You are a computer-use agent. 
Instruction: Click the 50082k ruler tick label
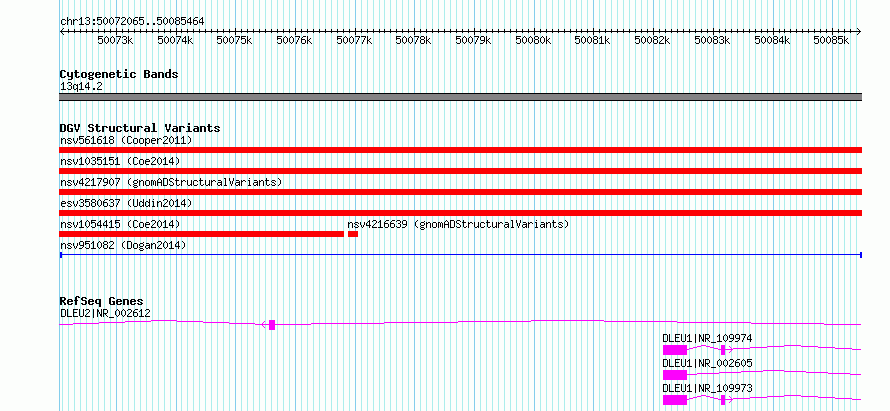click(652, 40)
